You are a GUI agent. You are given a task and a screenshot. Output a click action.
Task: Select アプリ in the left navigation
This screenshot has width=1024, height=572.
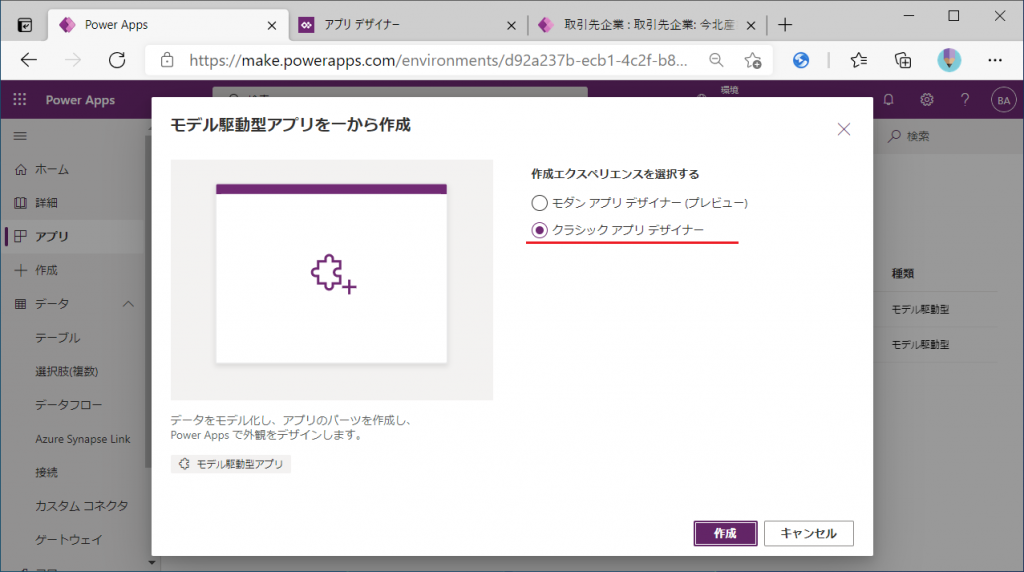52,236
